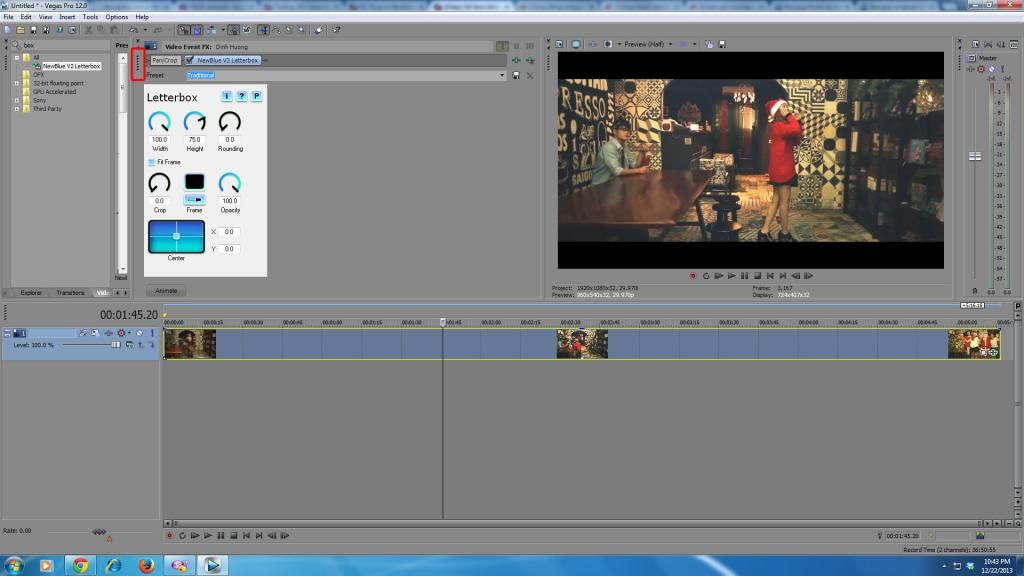Viewport: 1024px width, 576px height.
Task: Click the Letterbox 'P' presets button
Action: click(x=256, y=96)
